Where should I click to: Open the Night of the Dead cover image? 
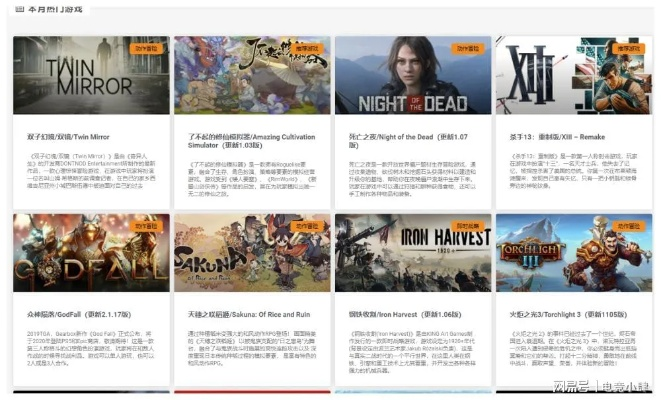point(410,78)
